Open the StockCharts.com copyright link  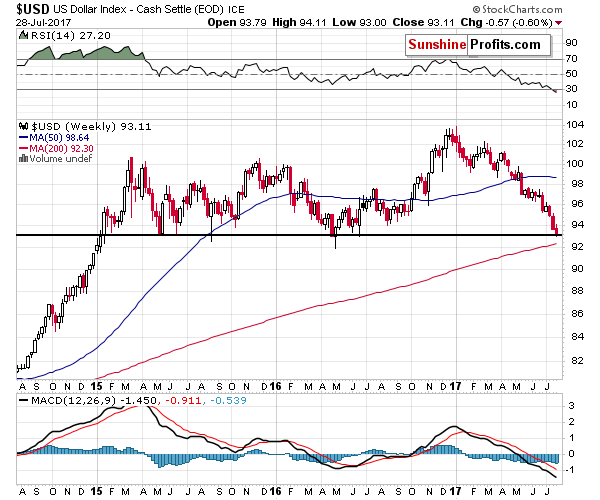pyautogui.click(x=517, y=9)
